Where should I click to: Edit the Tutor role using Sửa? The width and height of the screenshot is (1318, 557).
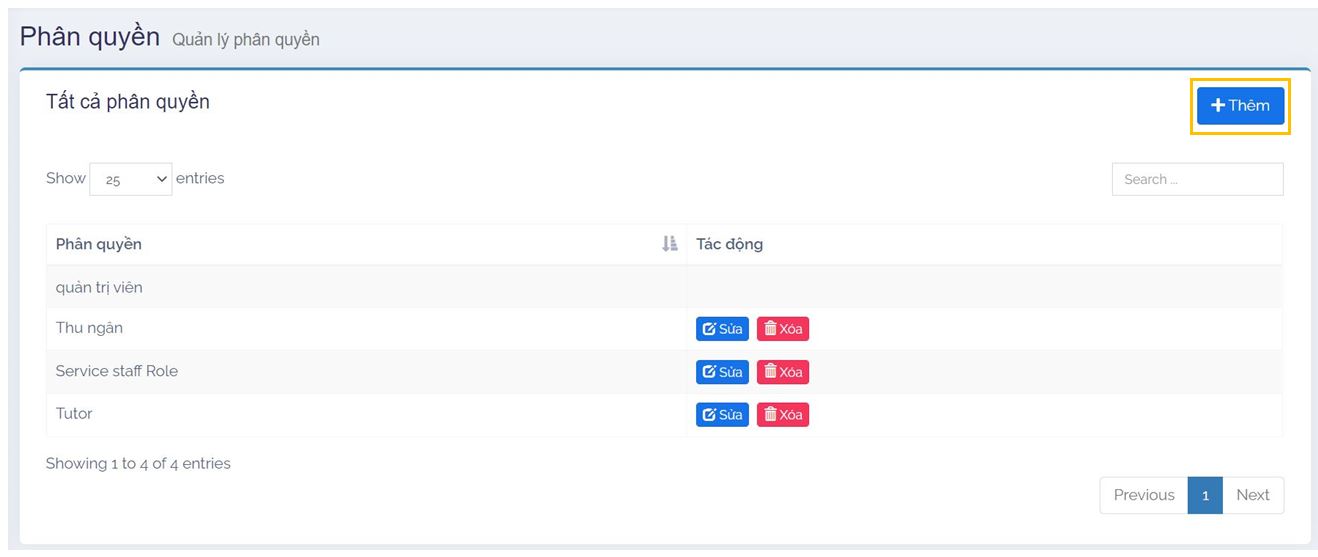(722, 415)
